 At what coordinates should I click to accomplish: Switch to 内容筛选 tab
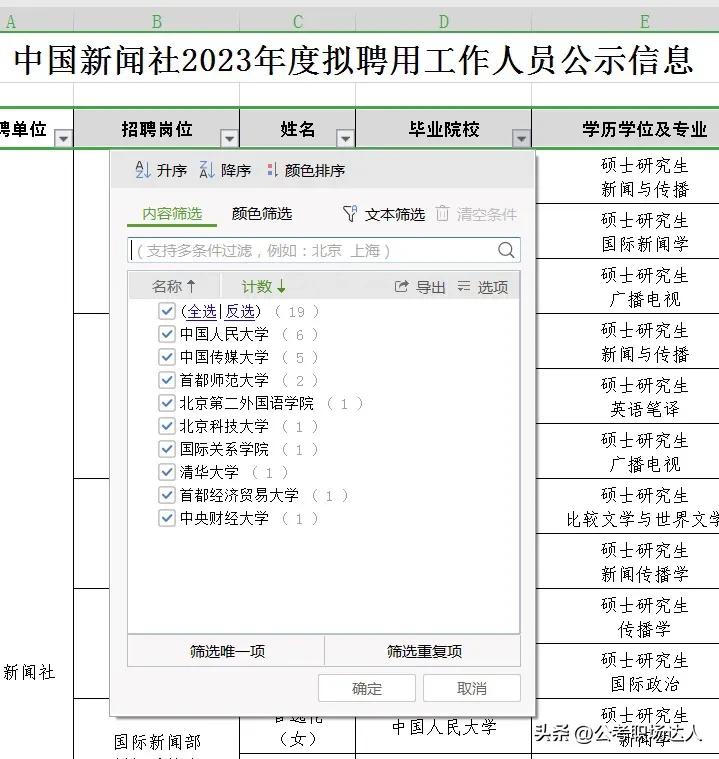(172, 213)
